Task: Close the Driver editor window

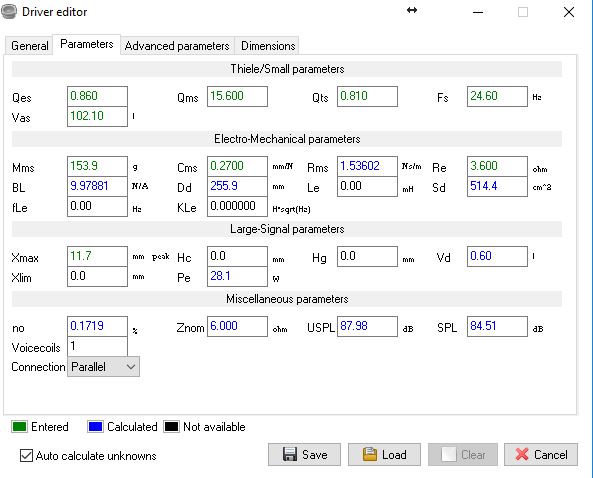Action: 569,12
